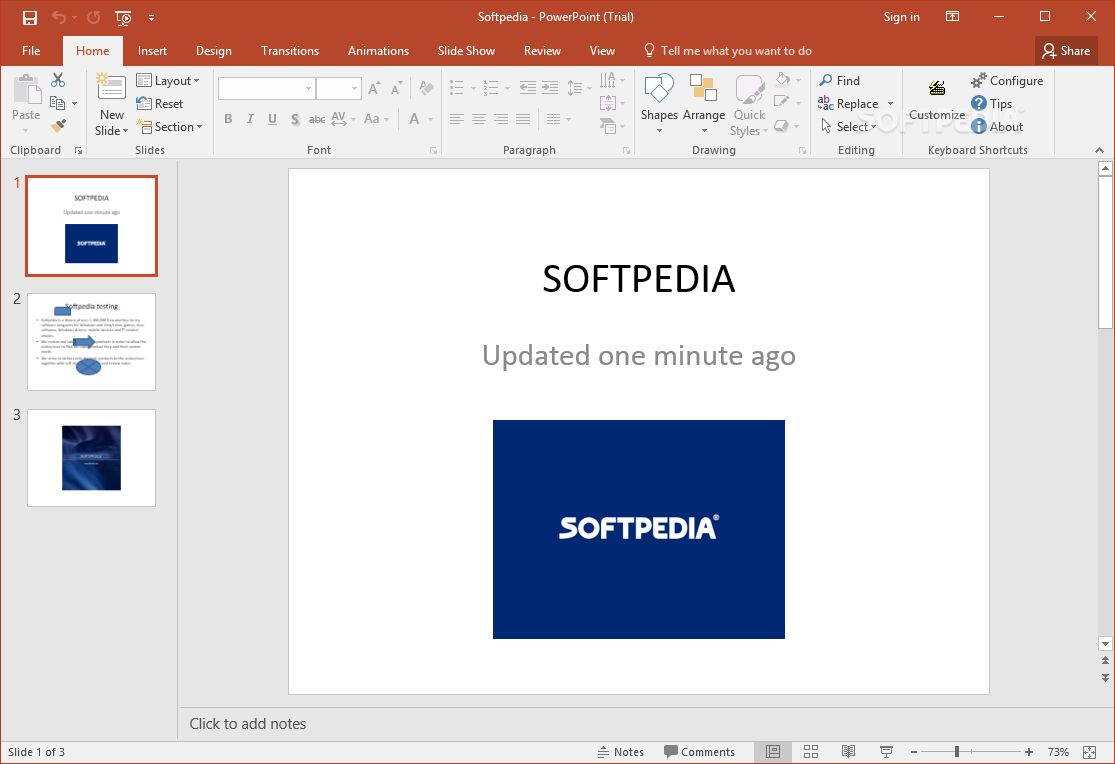
Task: Go to the Animations tab
Action: coord(378,51)
